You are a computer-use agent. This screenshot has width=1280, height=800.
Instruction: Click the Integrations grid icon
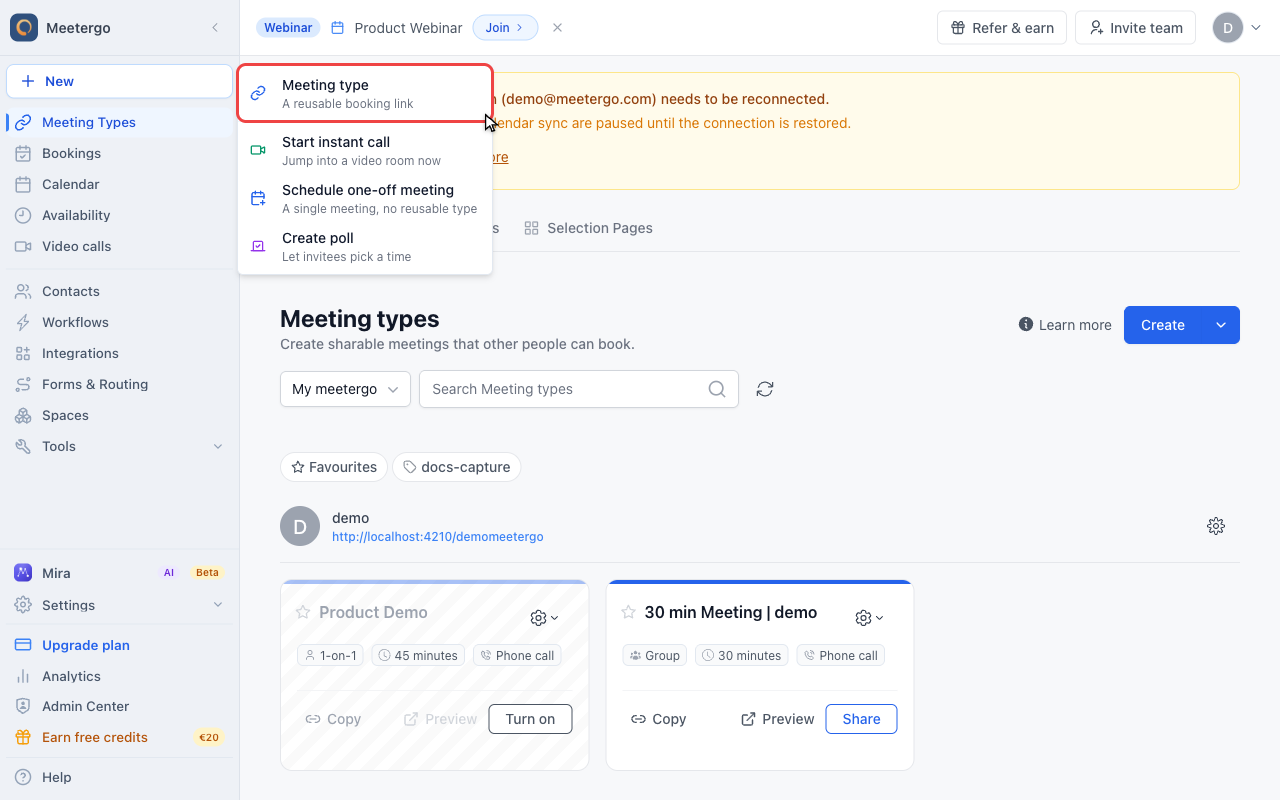[x=23, y=353]
